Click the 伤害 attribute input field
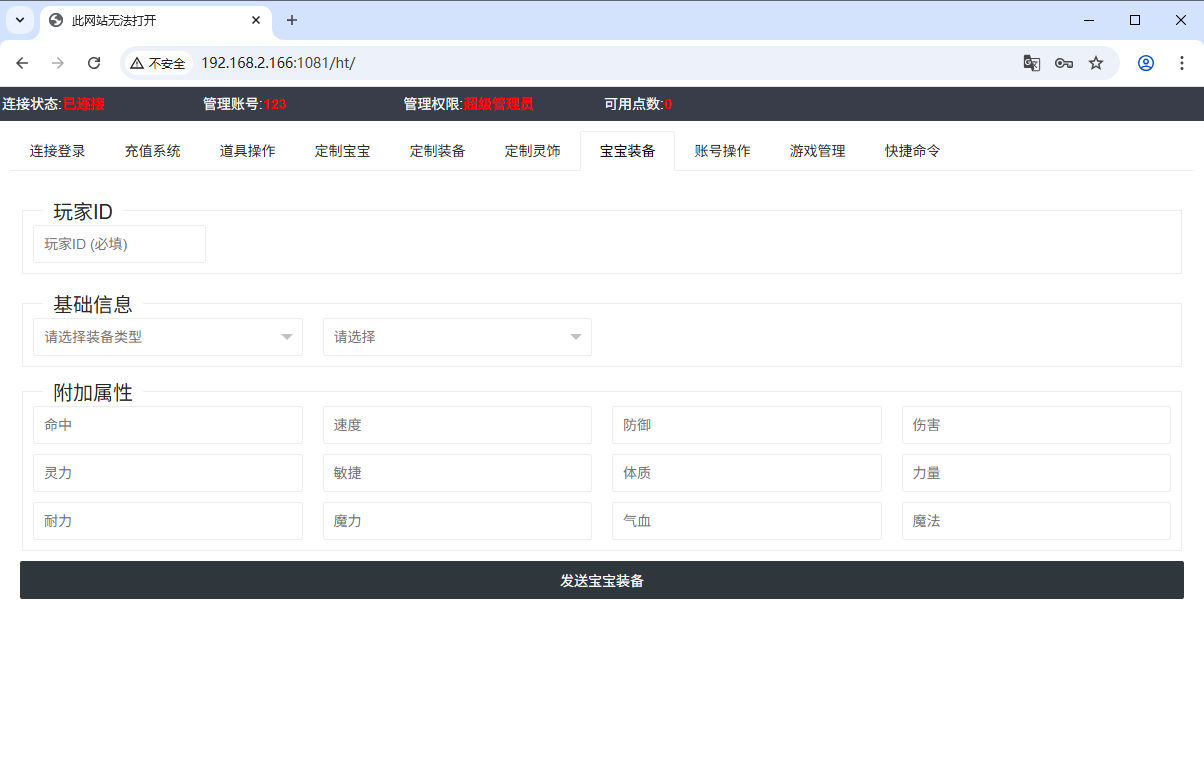The width and height of the screenshot is (1204, 766). click(x=1036, y=425)
